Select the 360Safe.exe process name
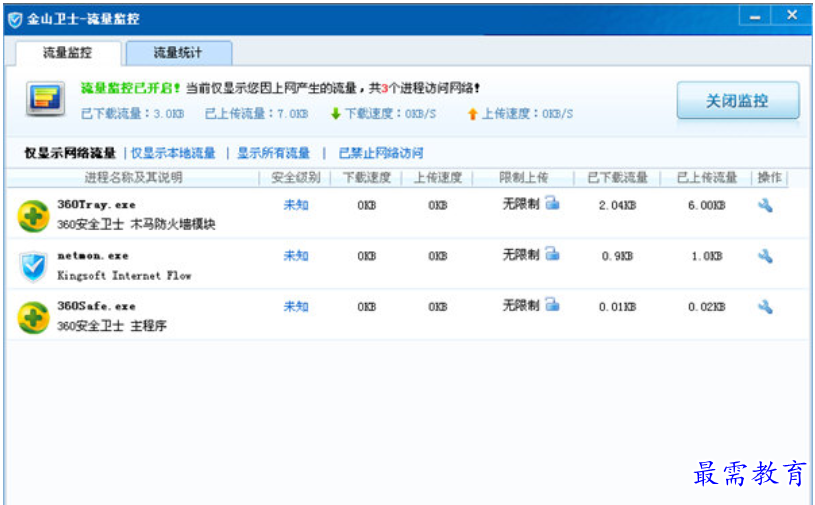815x505 pixels. click(x=96, y=306)
